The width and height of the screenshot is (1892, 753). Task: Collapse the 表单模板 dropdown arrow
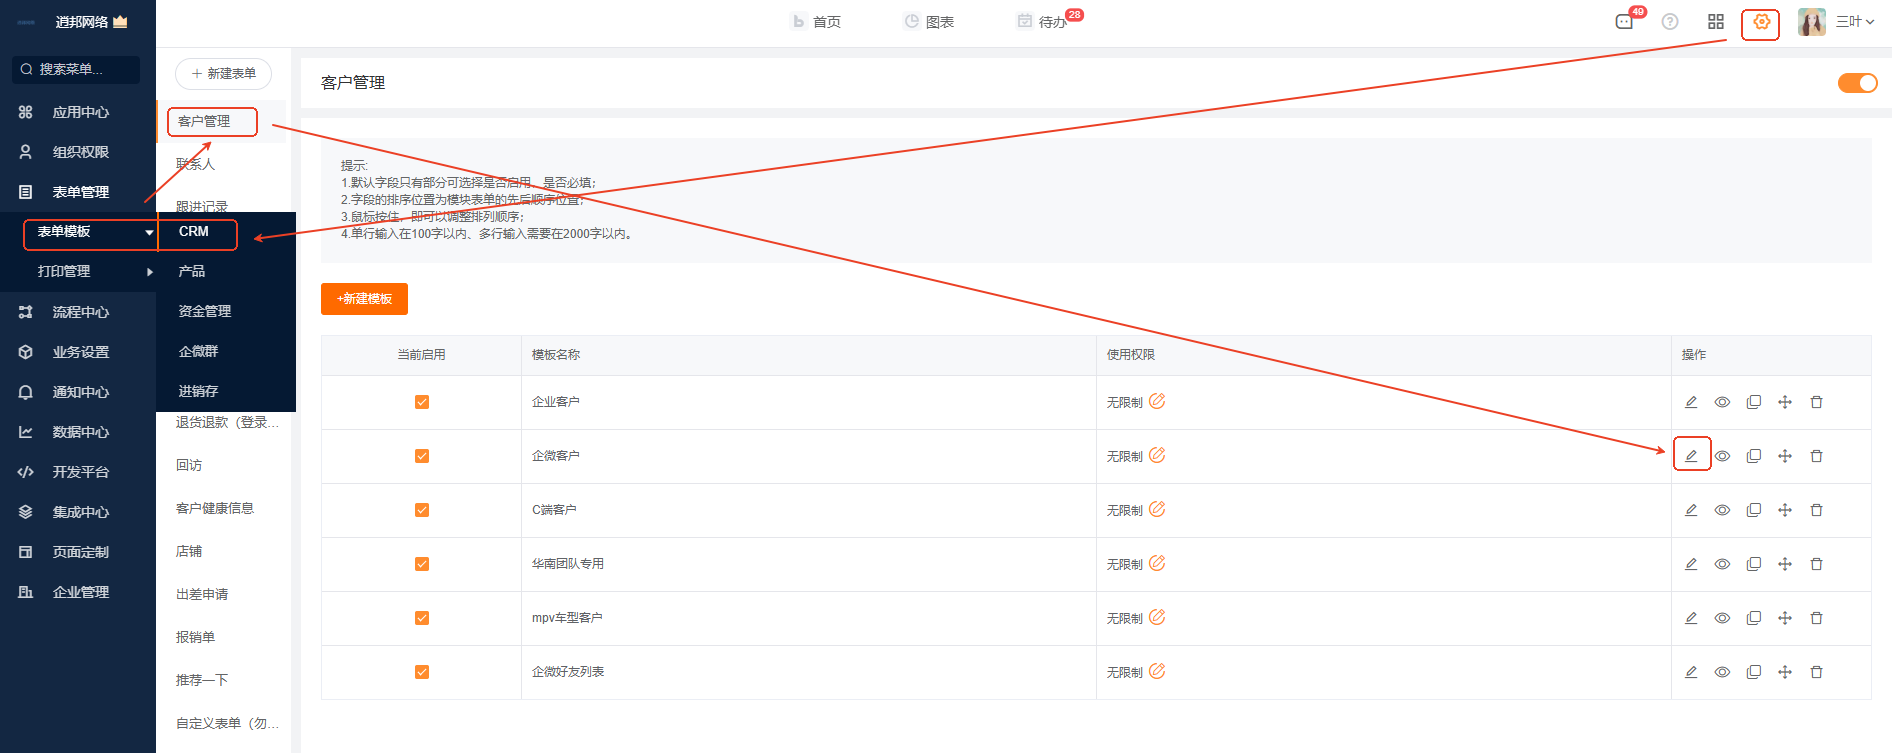[x=149, y=232]
